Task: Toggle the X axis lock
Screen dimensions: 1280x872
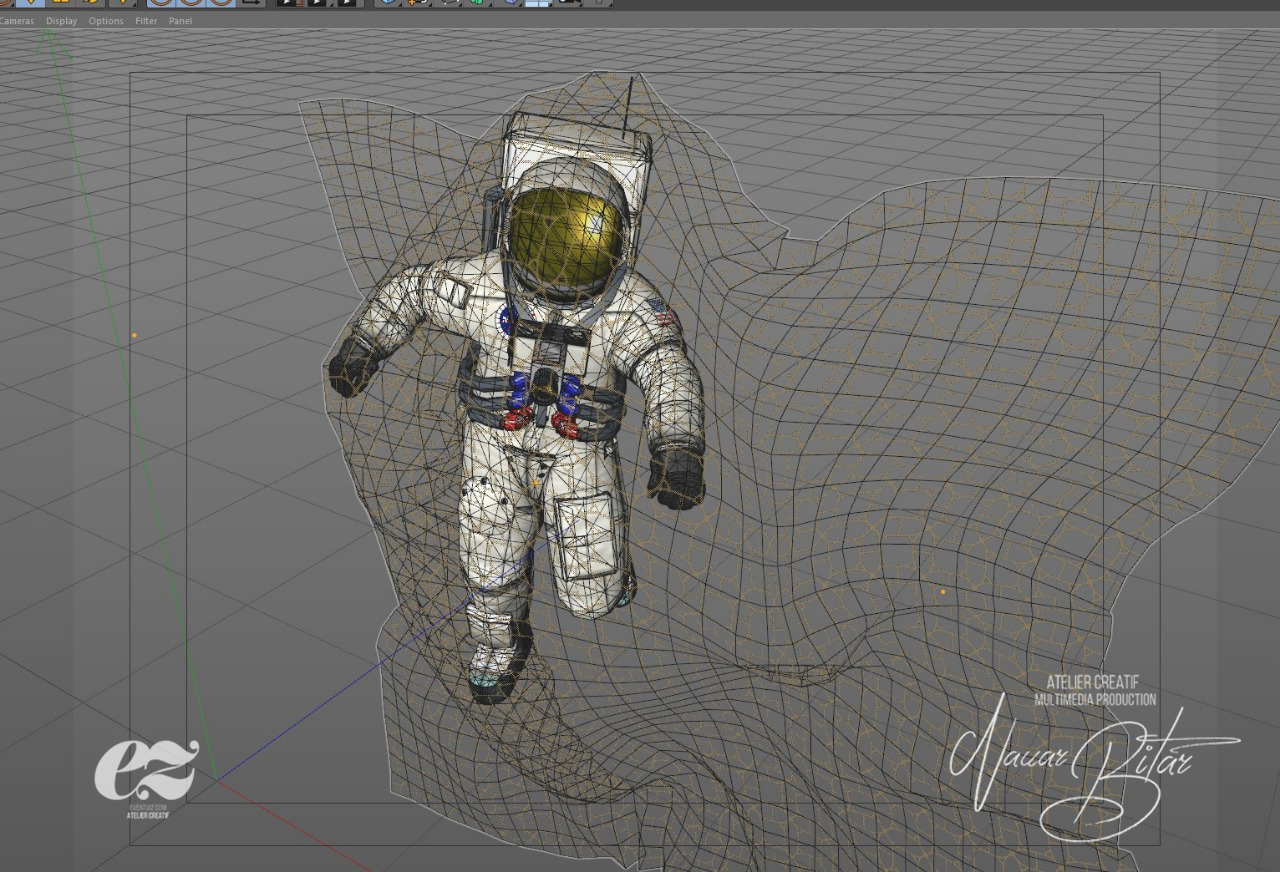Action: tap(161, 2)
